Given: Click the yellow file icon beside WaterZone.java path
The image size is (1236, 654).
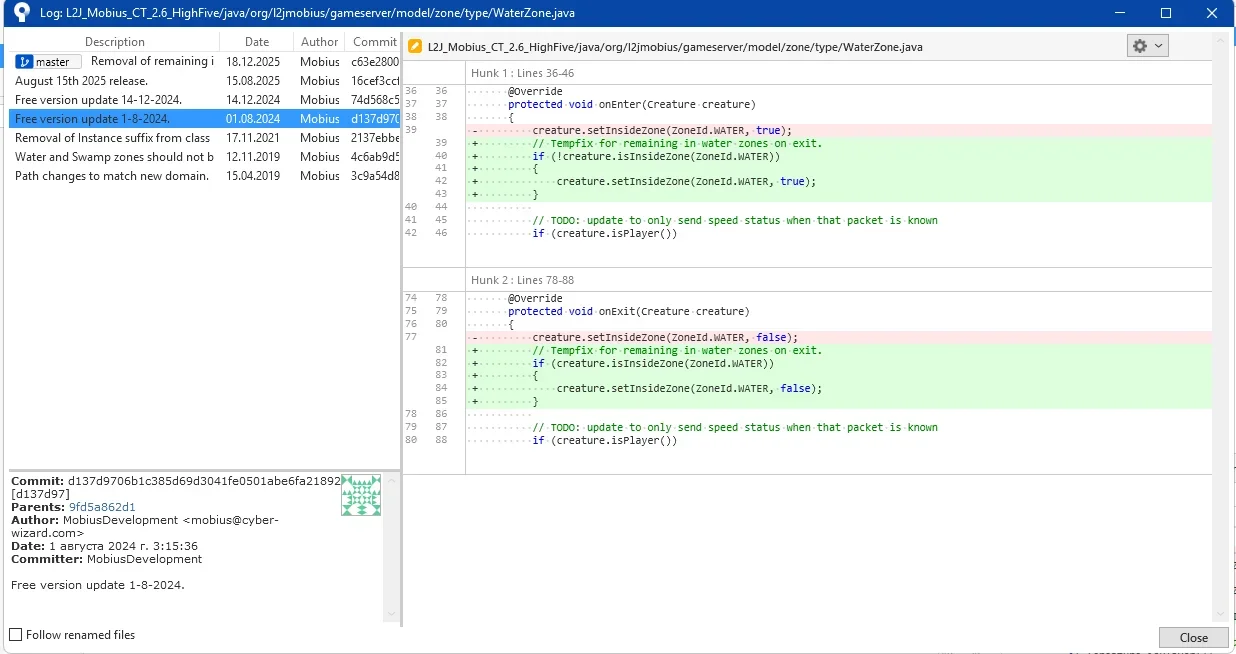Looking at the screenshot, I should click(x=415, y=47).
